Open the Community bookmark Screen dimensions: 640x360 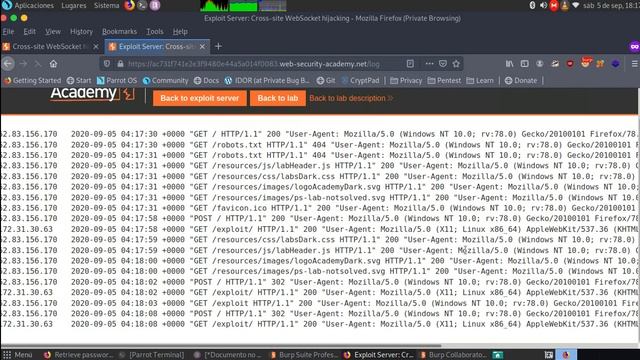click(x=165, y=80)
